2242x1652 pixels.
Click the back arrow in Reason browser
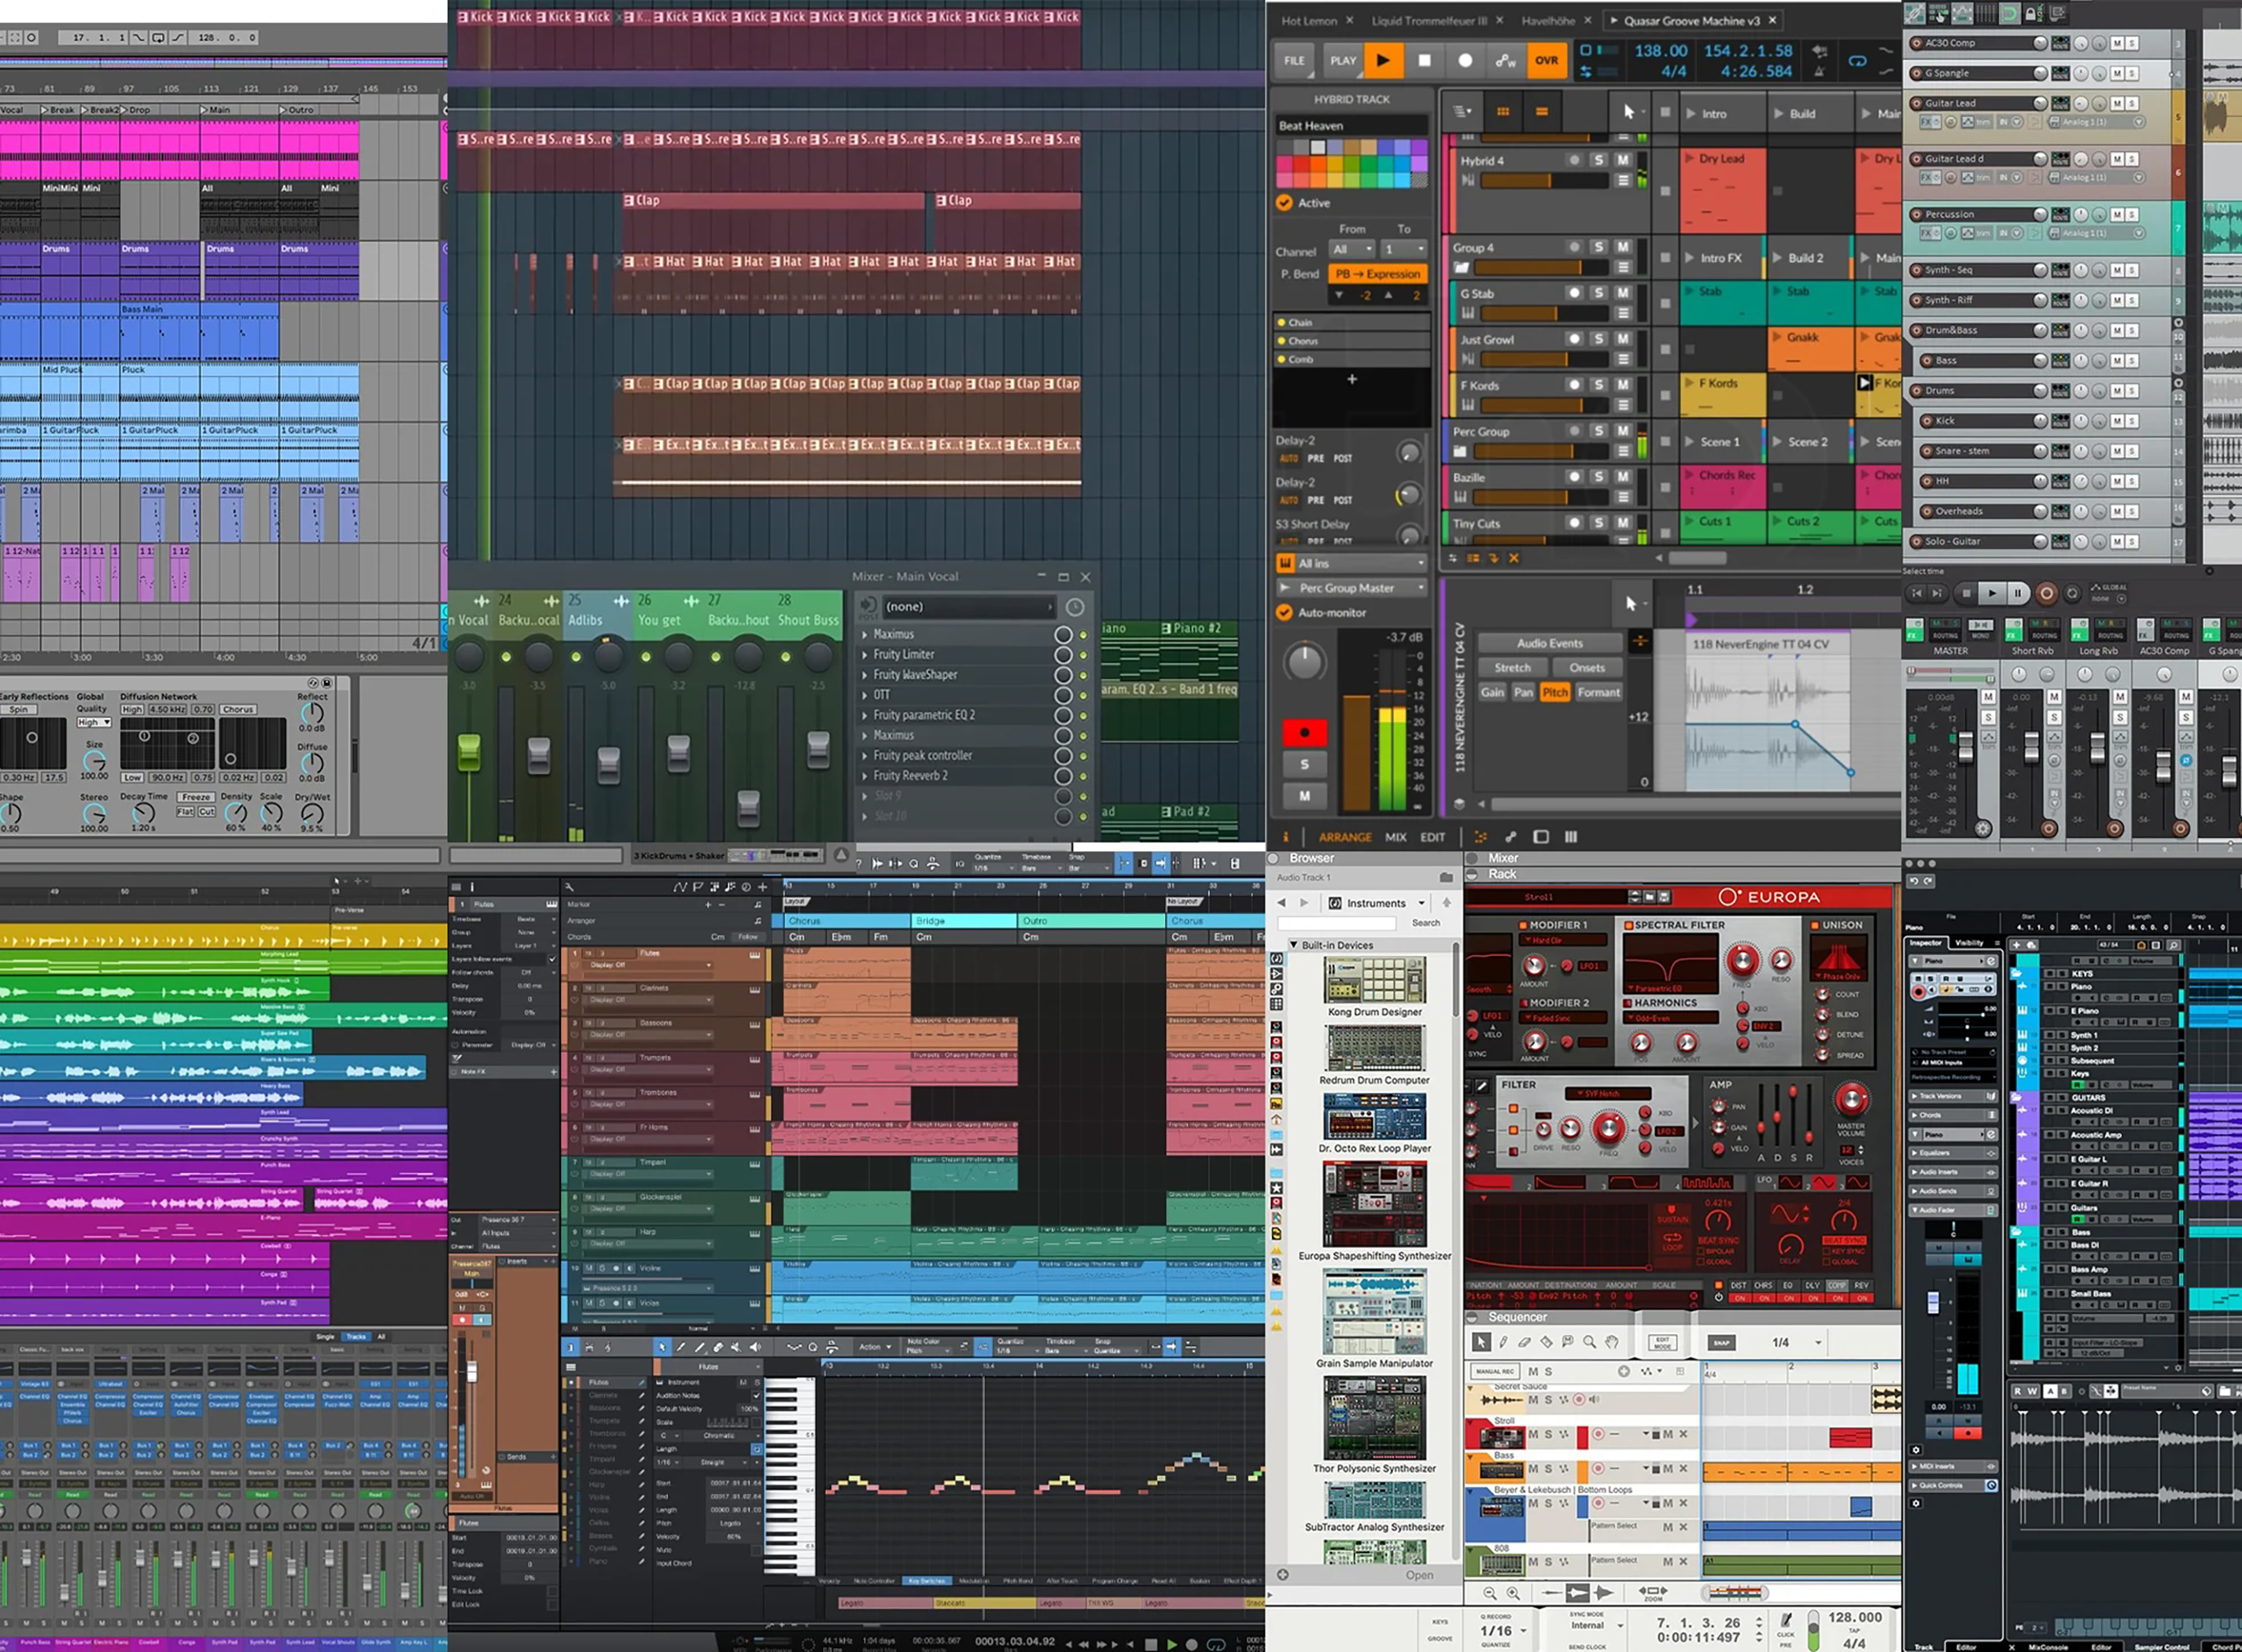pyautogui.click(x=1282, y=903)
